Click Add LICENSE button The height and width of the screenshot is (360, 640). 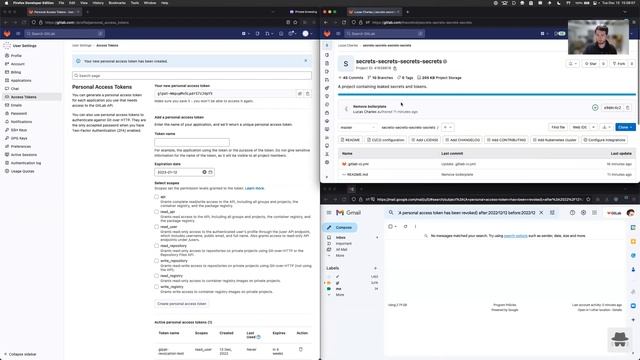[424, 140]
